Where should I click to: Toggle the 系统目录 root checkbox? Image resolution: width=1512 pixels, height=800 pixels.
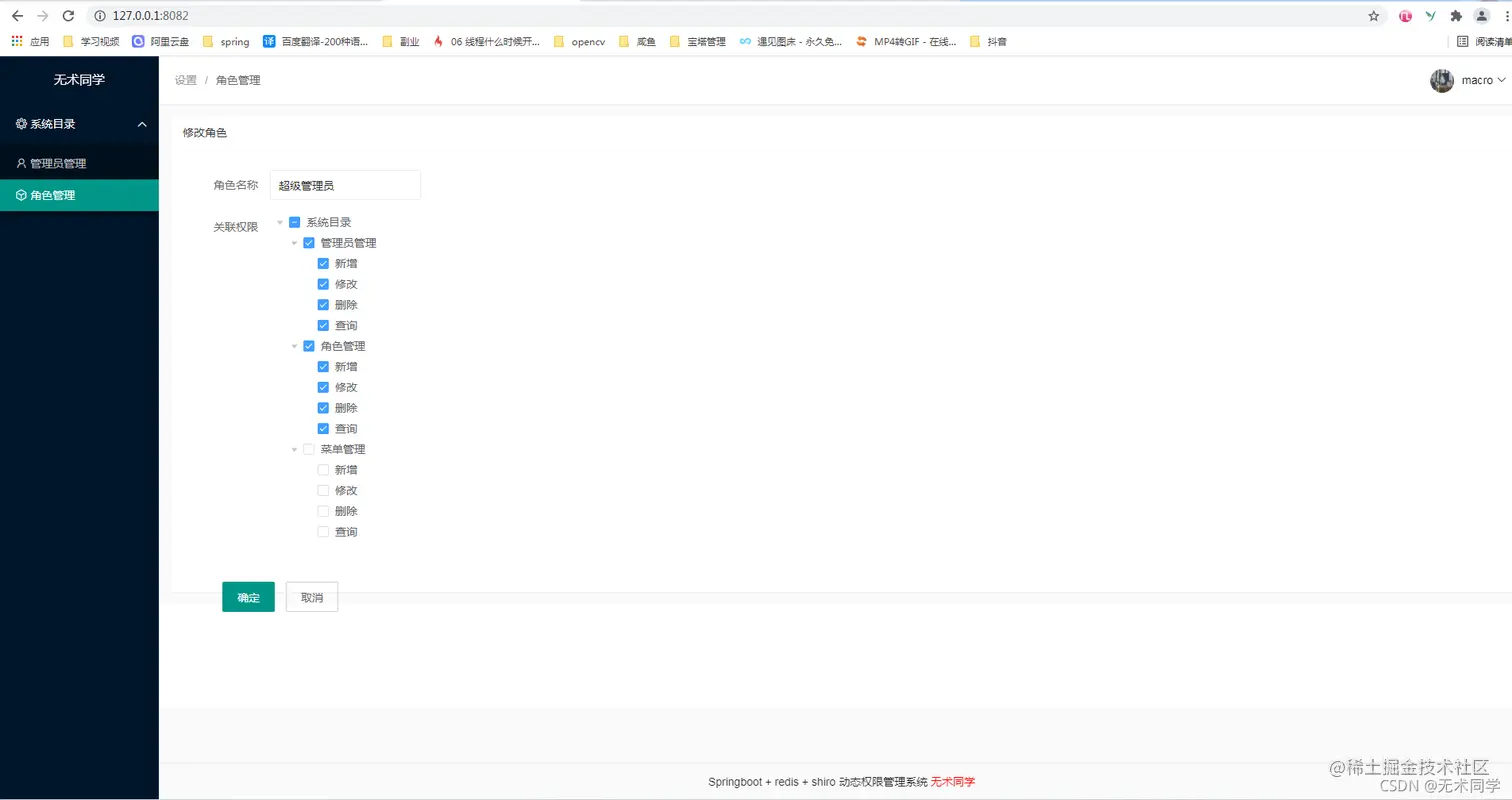294,222
